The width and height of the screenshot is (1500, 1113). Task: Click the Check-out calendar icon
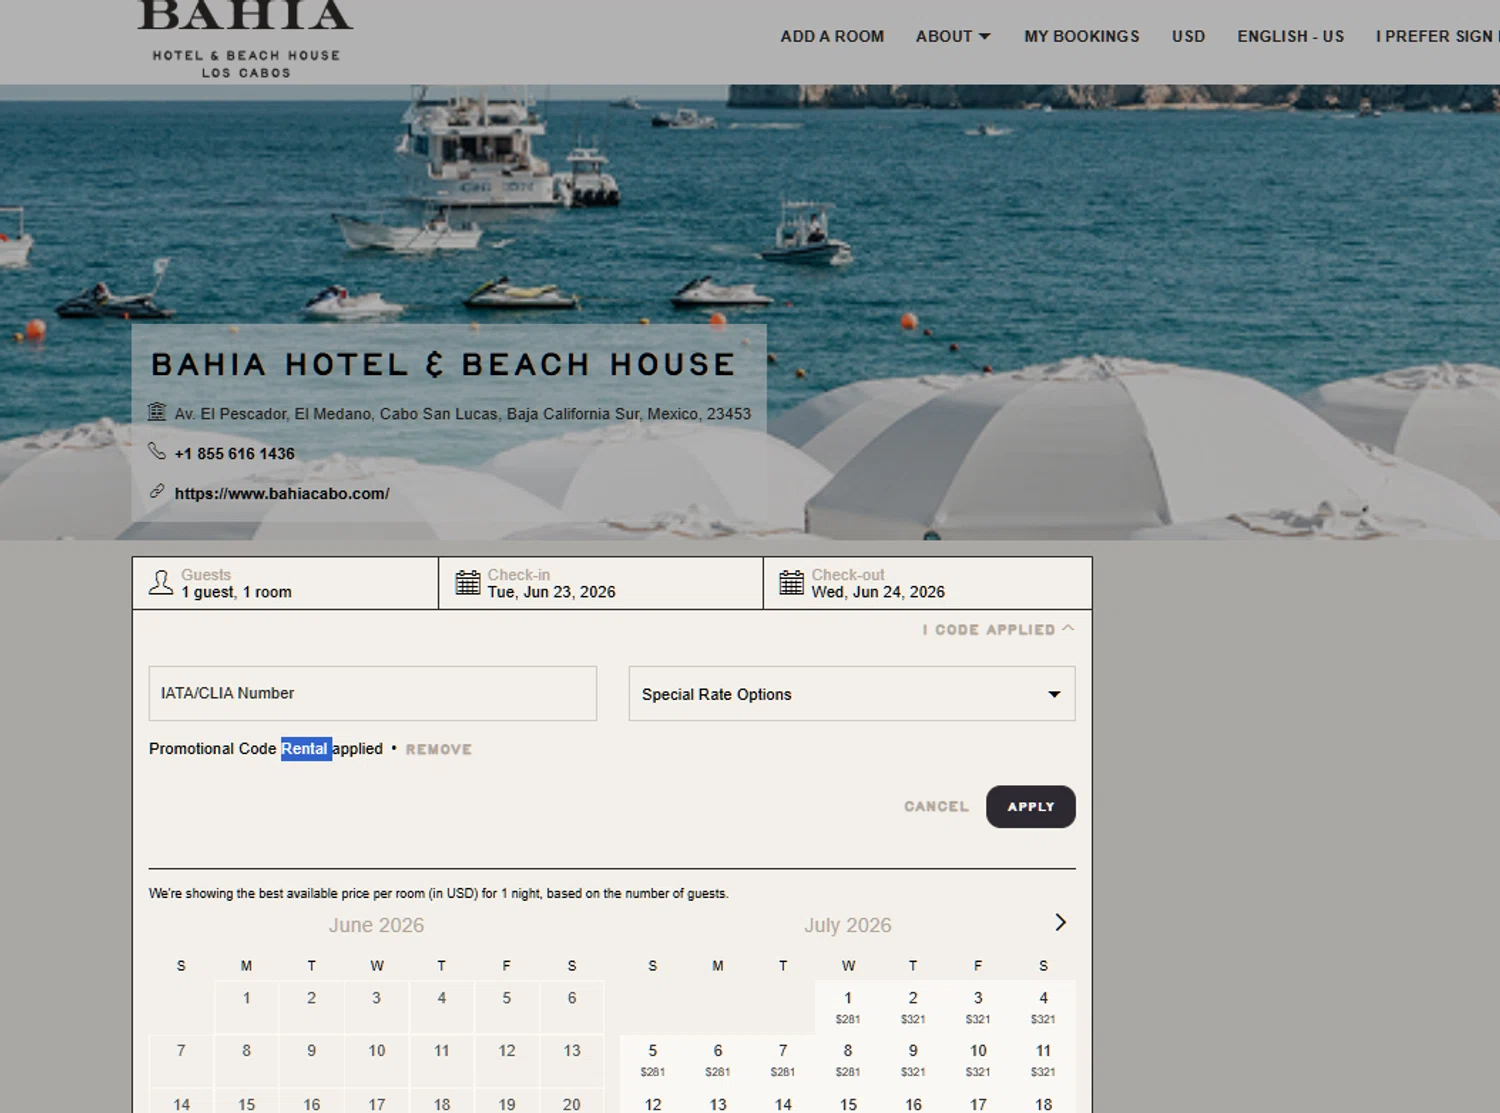[x=792, y=583]
